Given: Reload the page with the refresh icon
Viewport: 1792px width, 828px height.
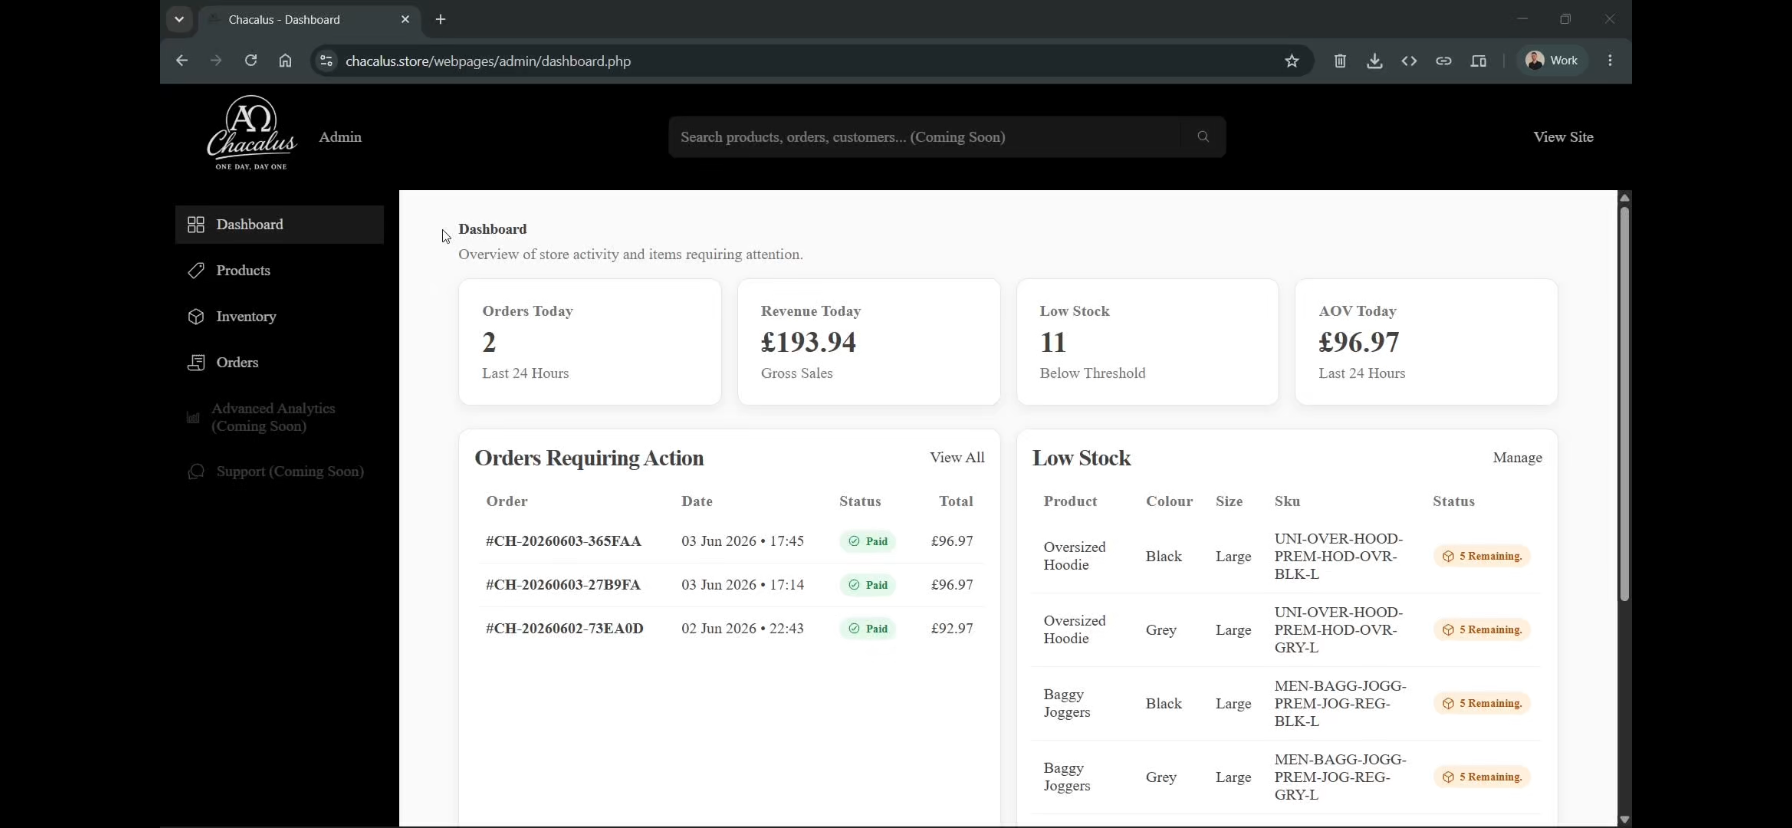Looking at the screenshot, I should coord(251,61).
